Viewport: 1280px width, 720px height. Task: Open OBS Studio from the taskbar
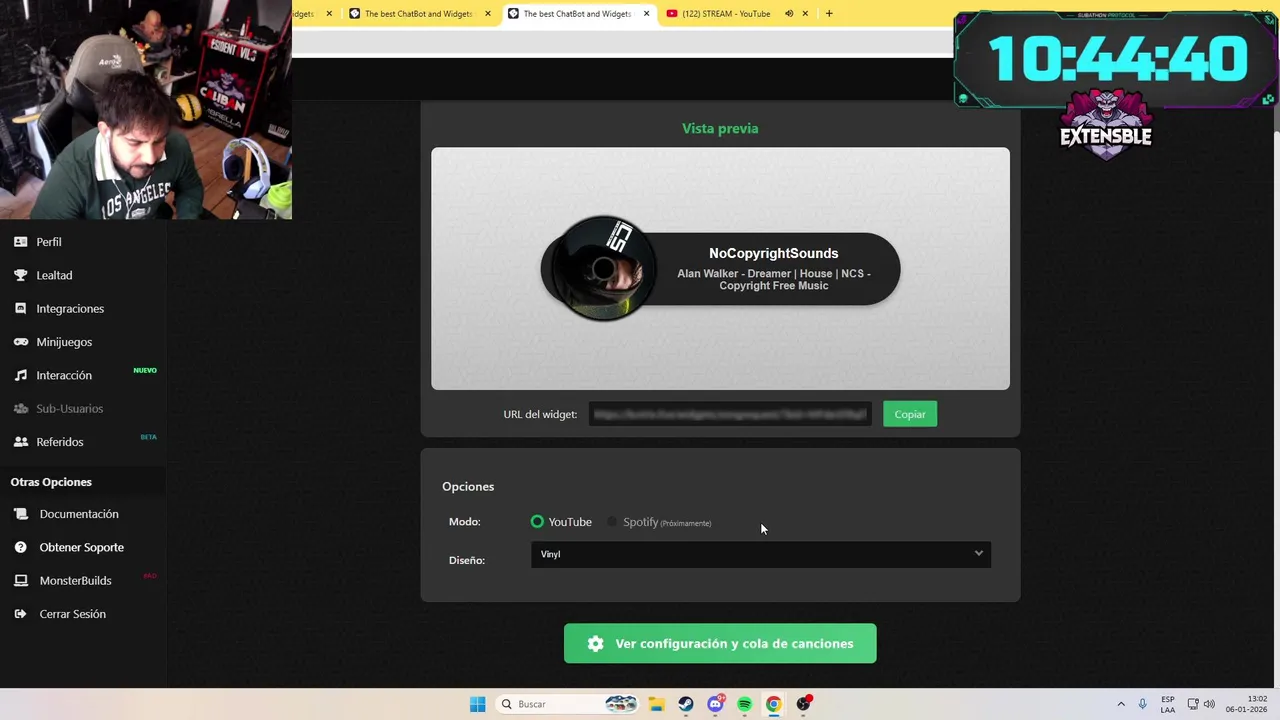(803, 704)
